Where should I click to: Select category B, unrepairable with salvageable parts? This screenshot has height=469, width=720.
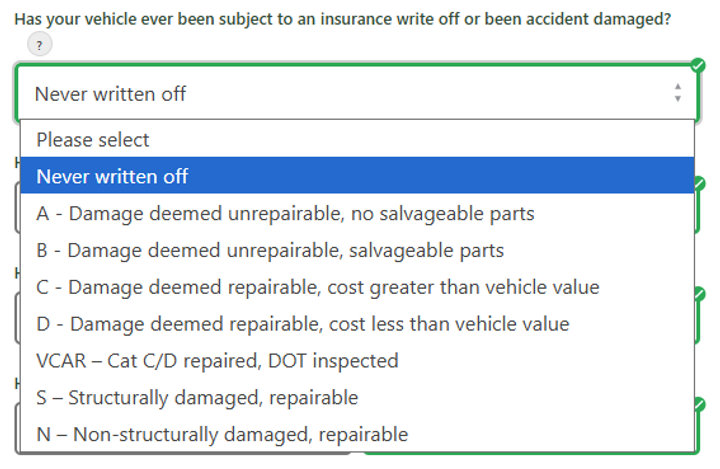270,250
